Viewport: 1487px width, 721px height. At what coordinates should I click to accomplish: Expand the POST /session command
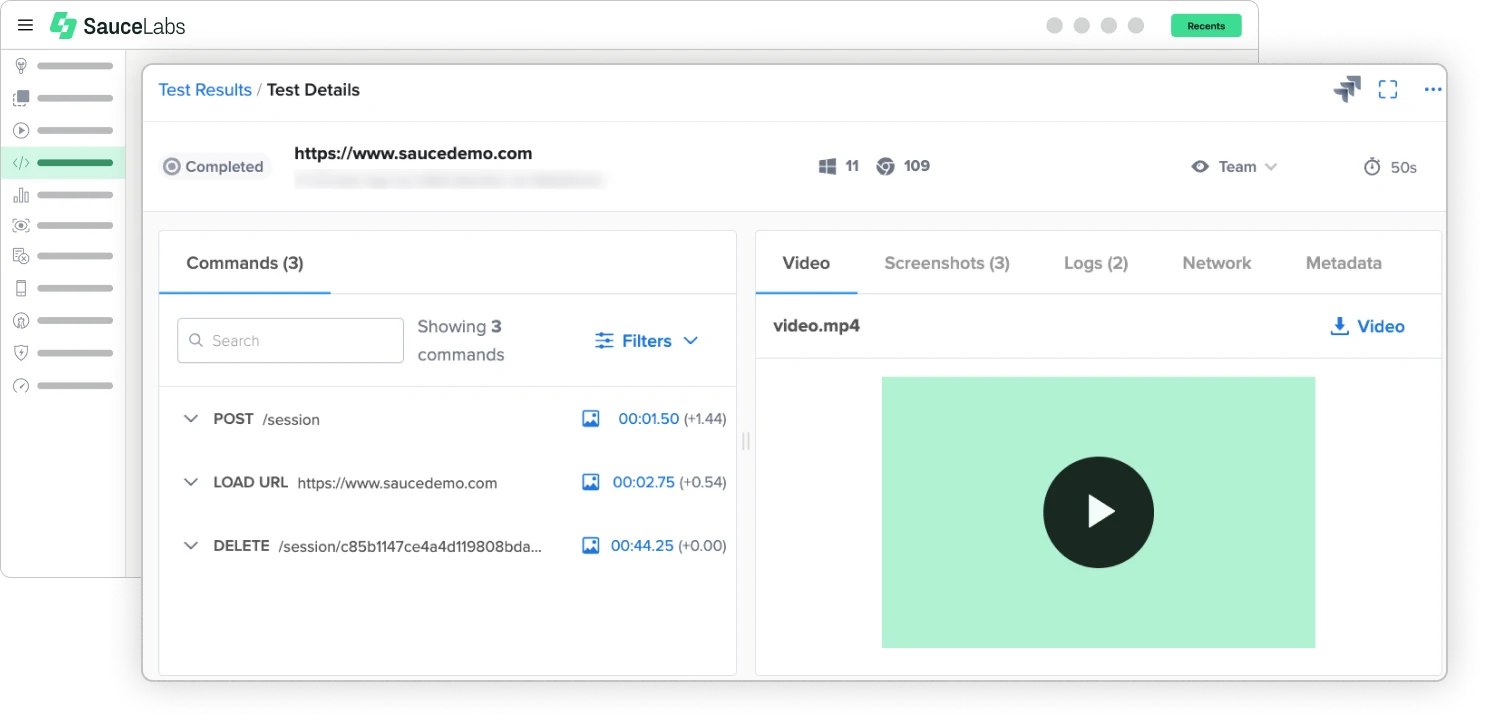(191, 419)
